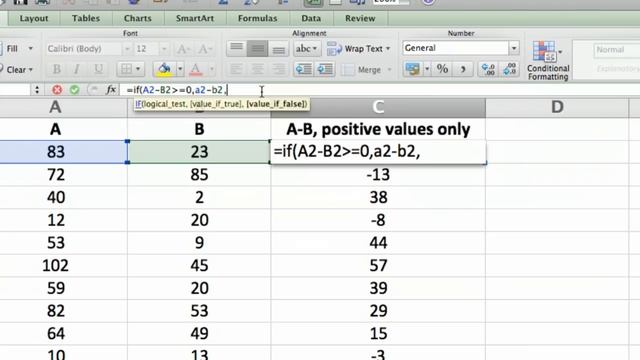The height and width of the screenshot is (360, 640).
Task: Switch to the Layout tab
Action: pyautogui.click(x=34, y=18)
